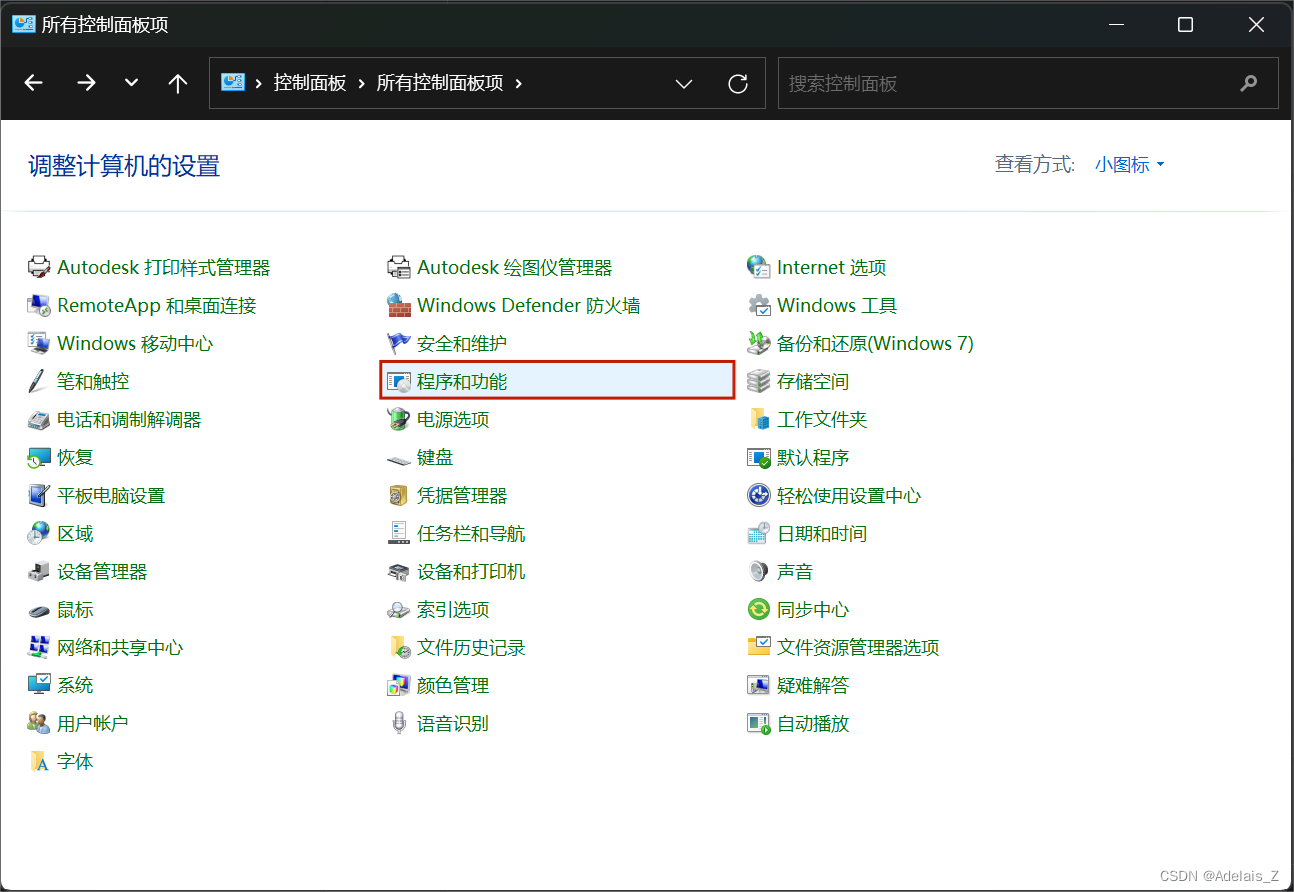Click the 声音 speaker icon

[759, 571]
